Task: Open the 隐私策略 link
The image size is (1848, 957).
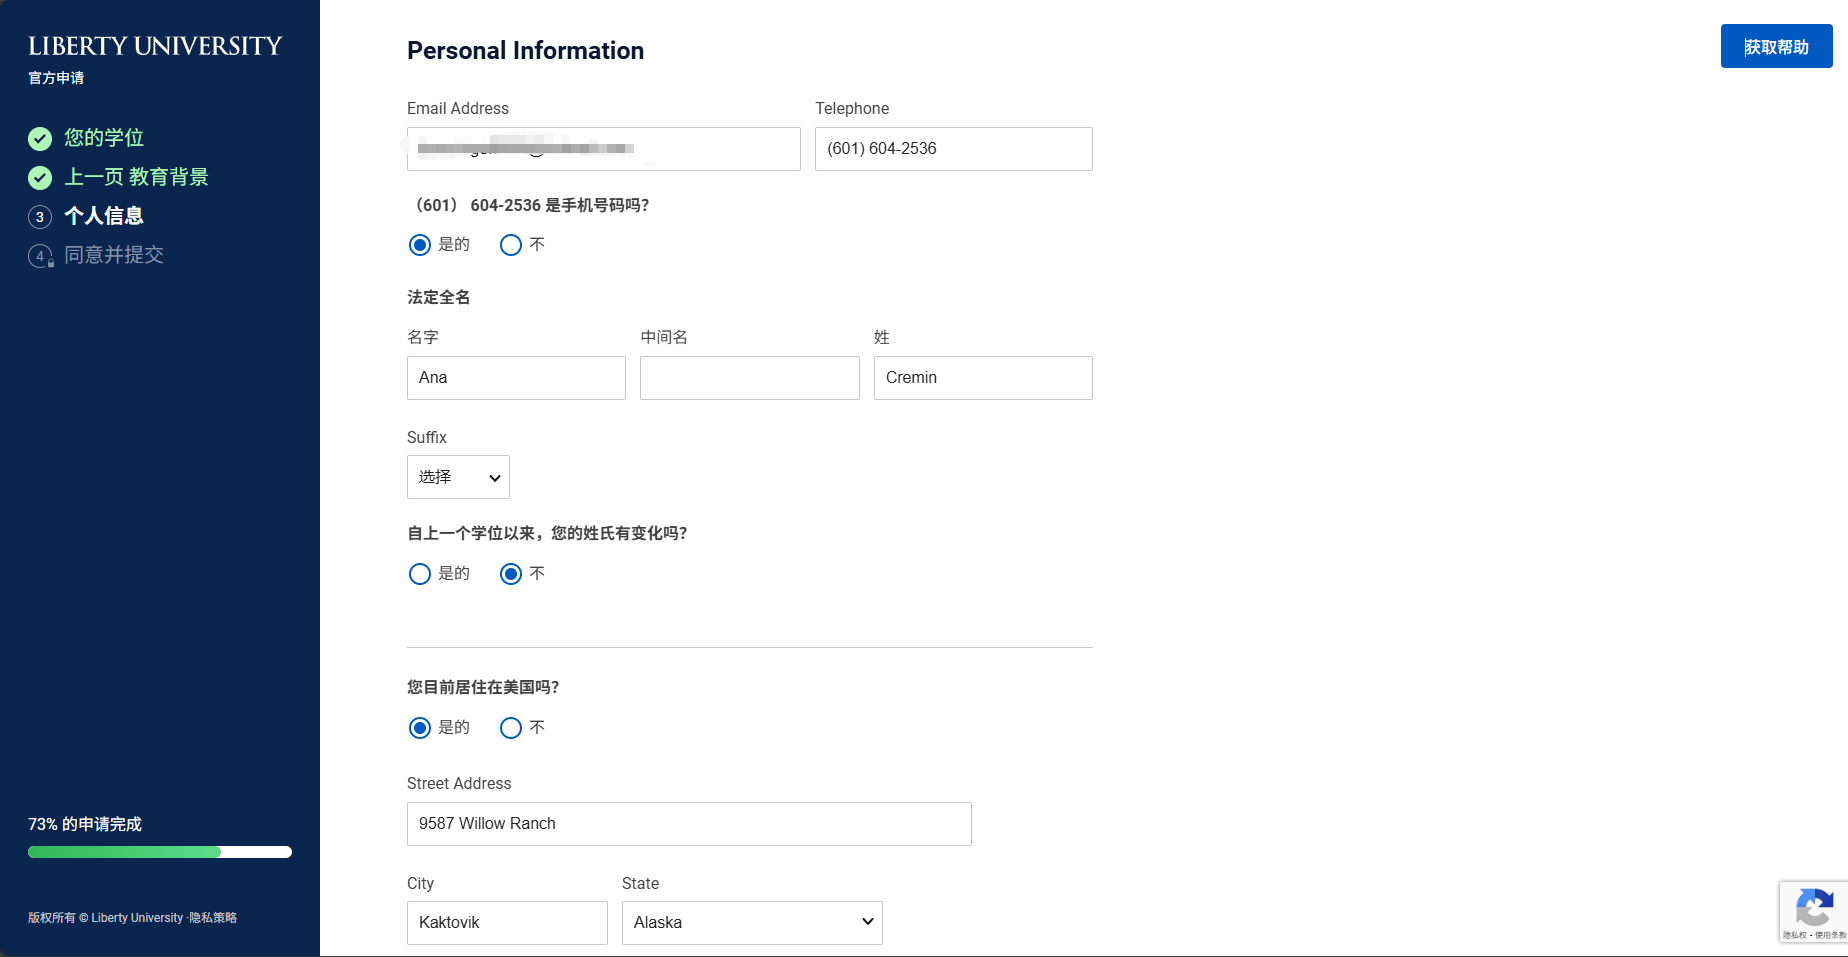Action: (x=213, y=918)
